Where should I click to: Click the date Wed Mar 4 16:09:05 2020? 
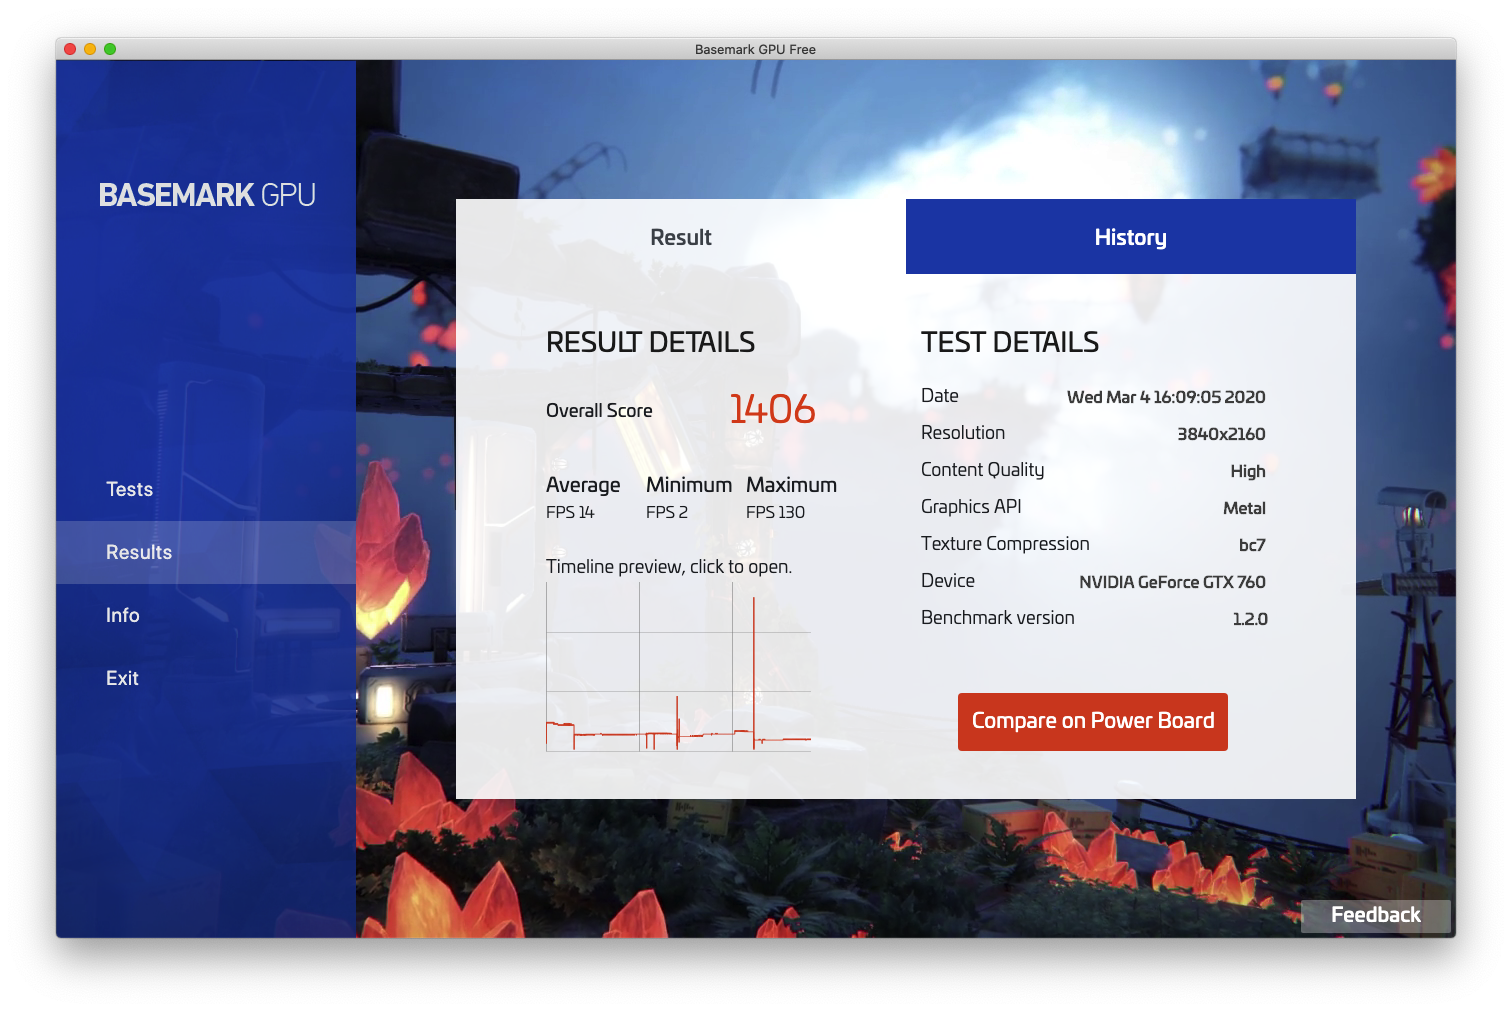[x=1166, y=397]
